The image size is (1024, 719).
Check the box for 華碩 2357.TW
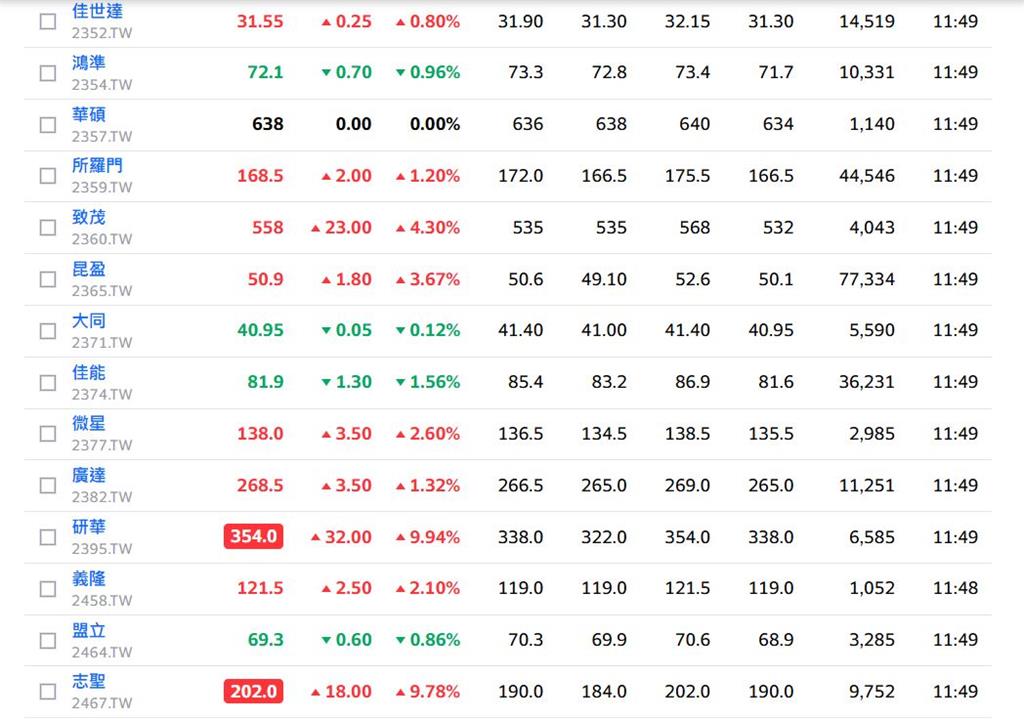click(x=48, y=125)
